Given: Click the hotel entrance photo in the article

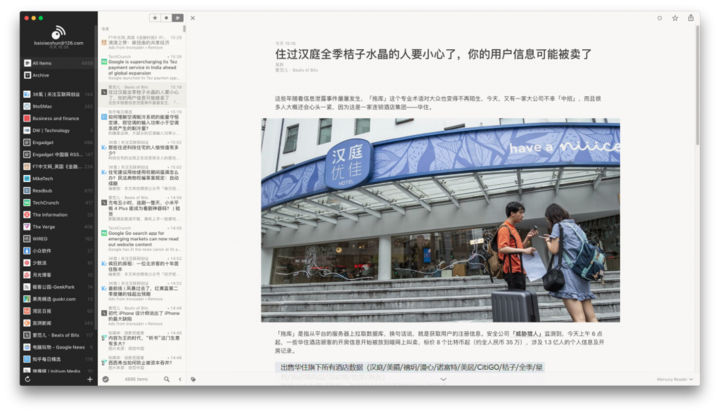Looking at the screenshot, I should (x=440, y=220).
